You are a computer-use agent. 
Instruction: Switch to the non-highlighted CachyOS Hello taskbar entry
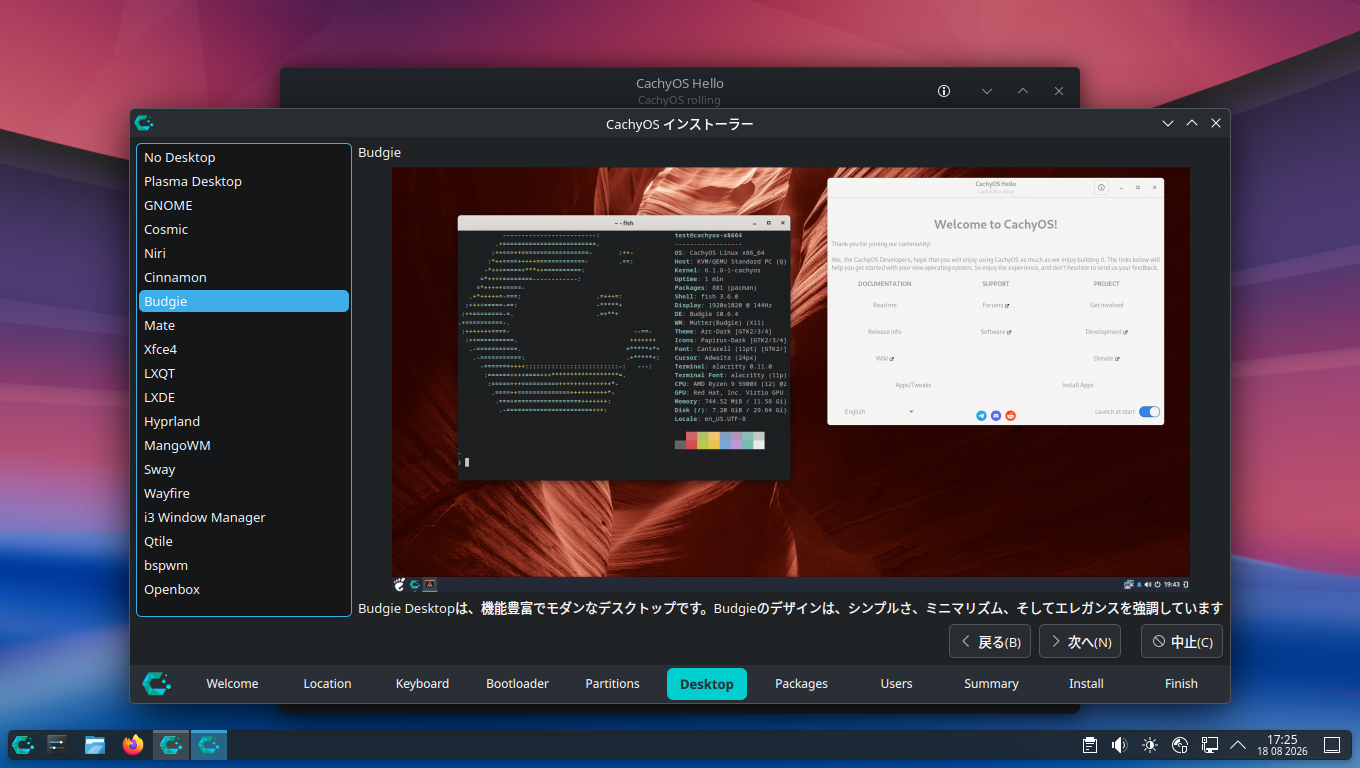[171, 744]
